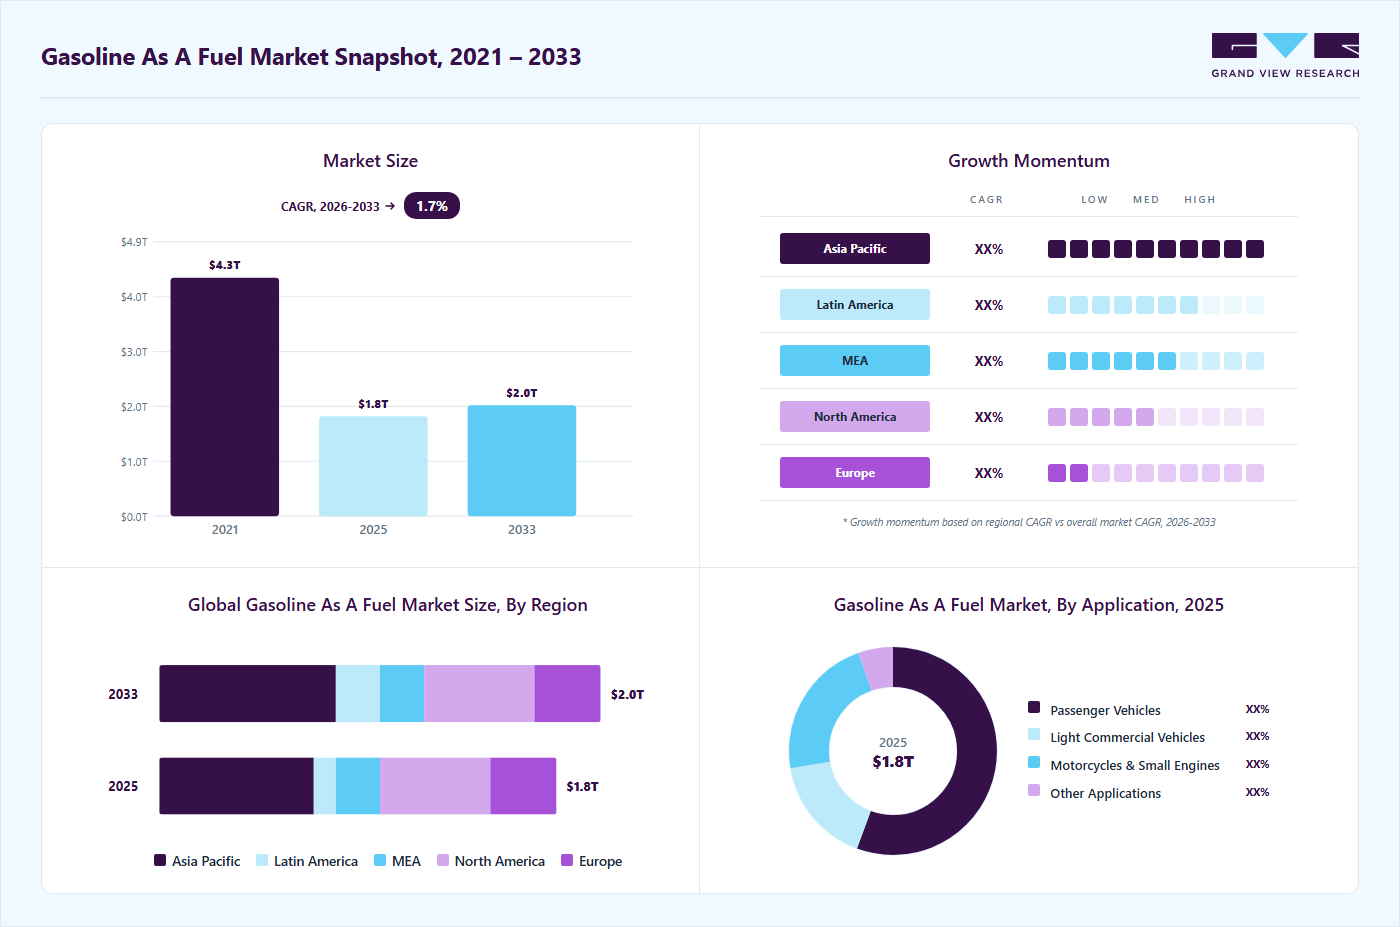Click the HIGH column header
The image size is (1400, 927).
point(1200,200)
